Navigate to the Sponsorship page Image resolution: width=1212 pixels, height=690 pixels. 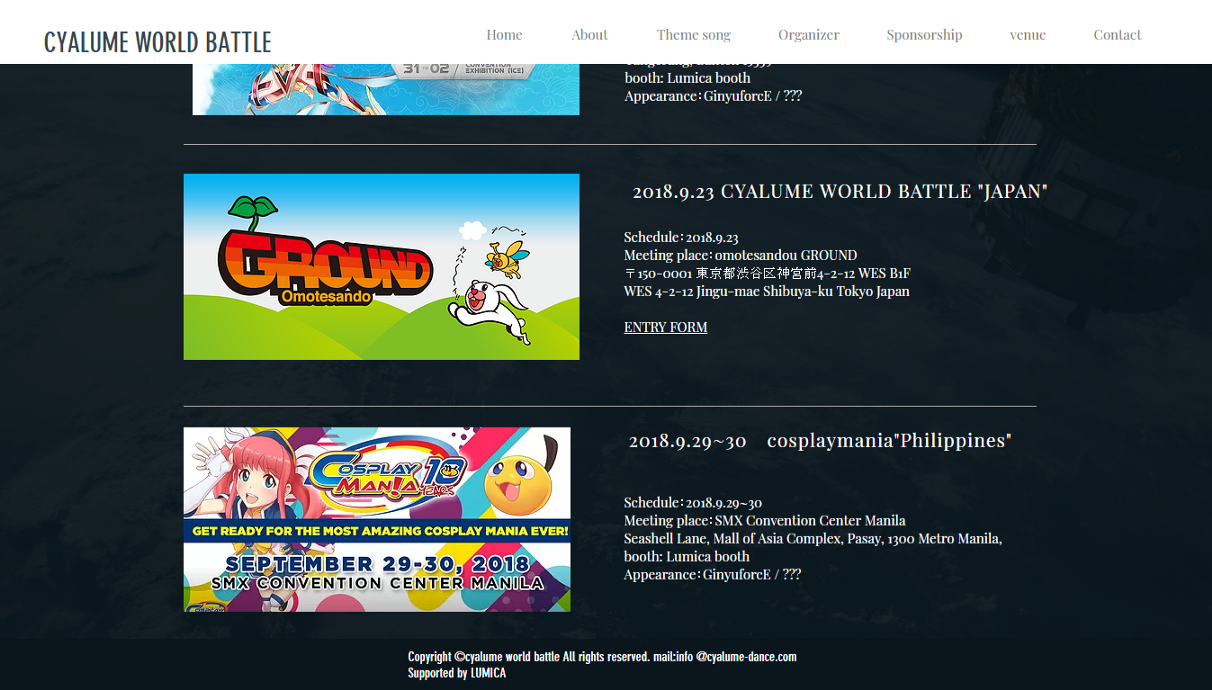pos(924,35)
